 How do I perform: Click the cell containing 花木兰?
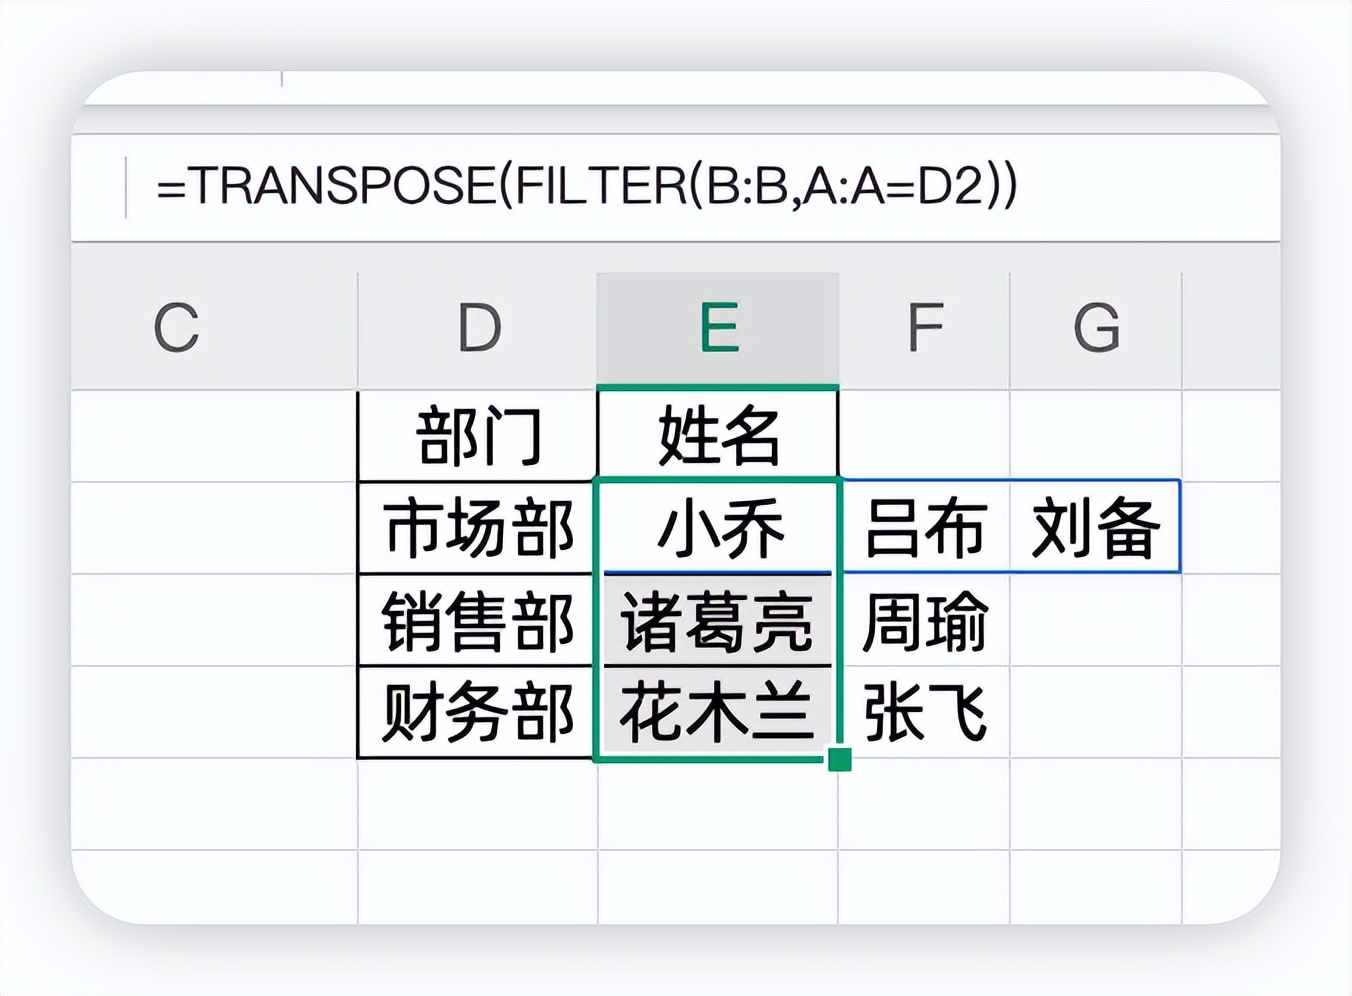coord(718,713)
